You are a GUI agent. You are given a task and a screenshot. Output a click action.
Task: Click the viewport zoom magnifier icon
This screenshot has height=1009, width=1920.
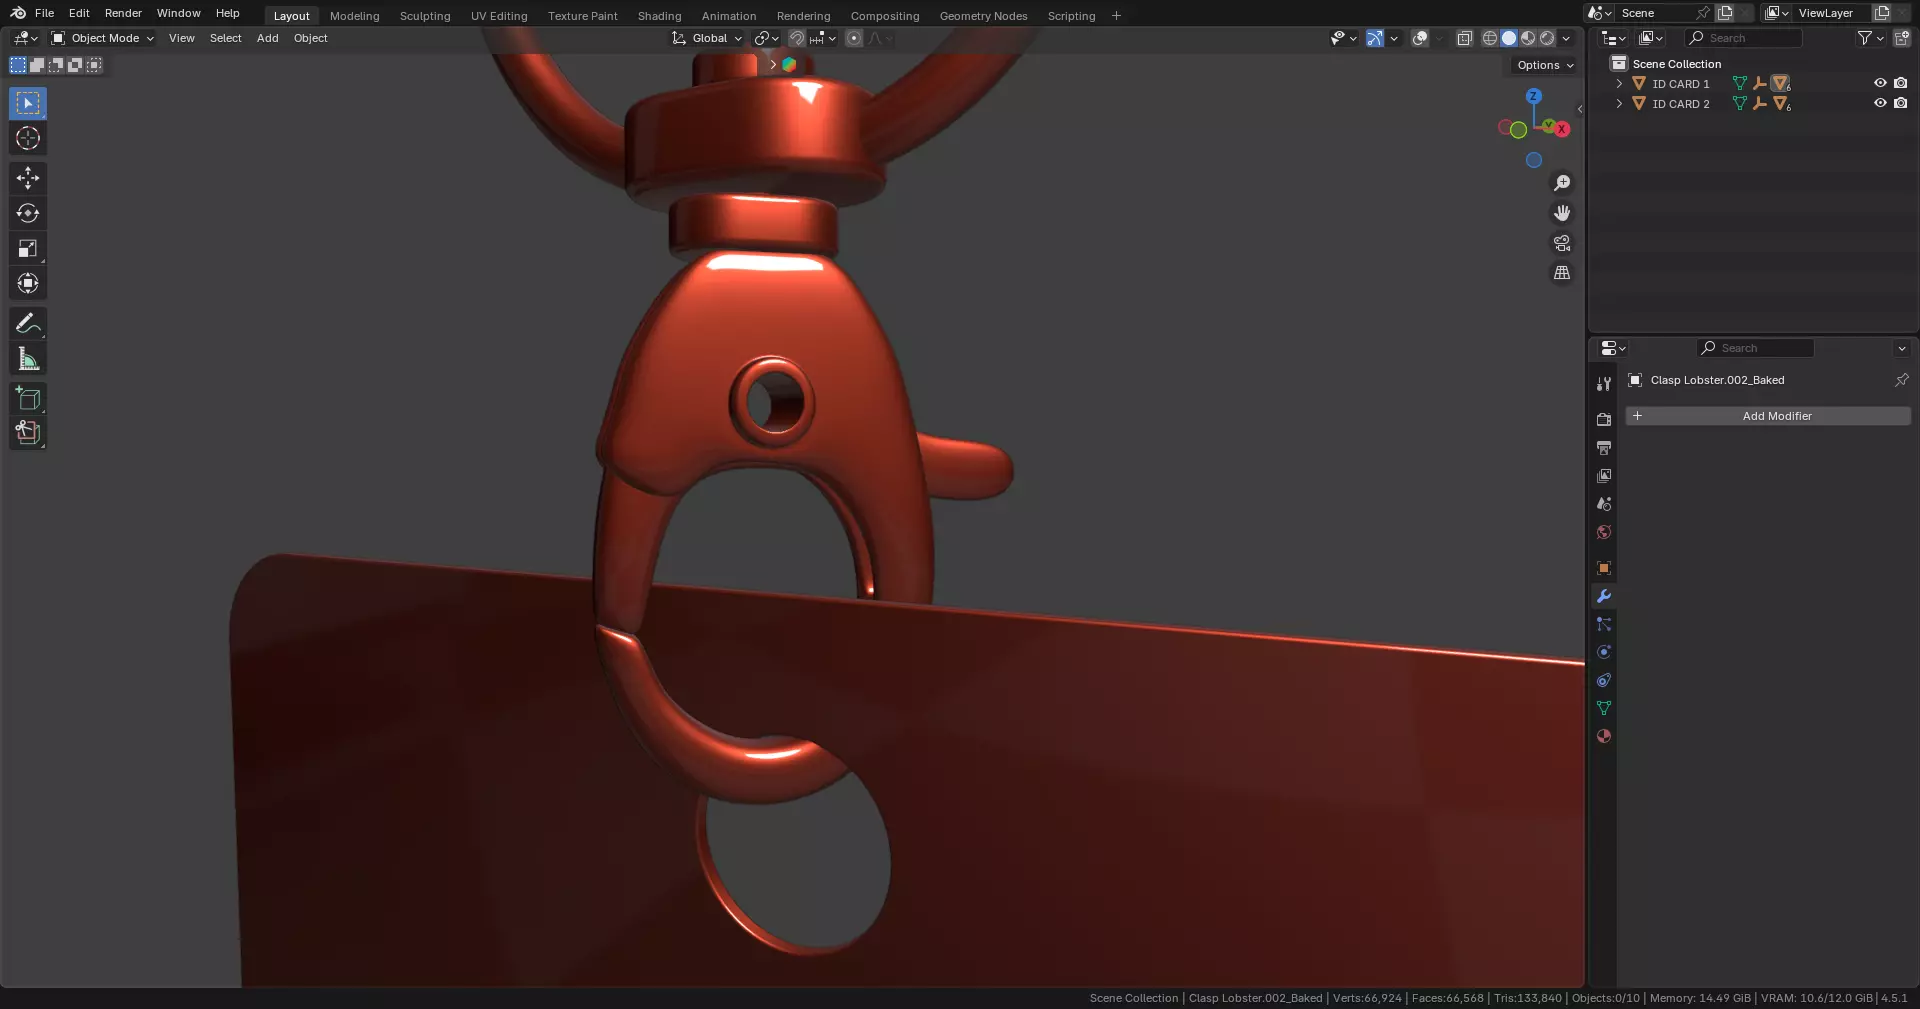(1562, 183)
